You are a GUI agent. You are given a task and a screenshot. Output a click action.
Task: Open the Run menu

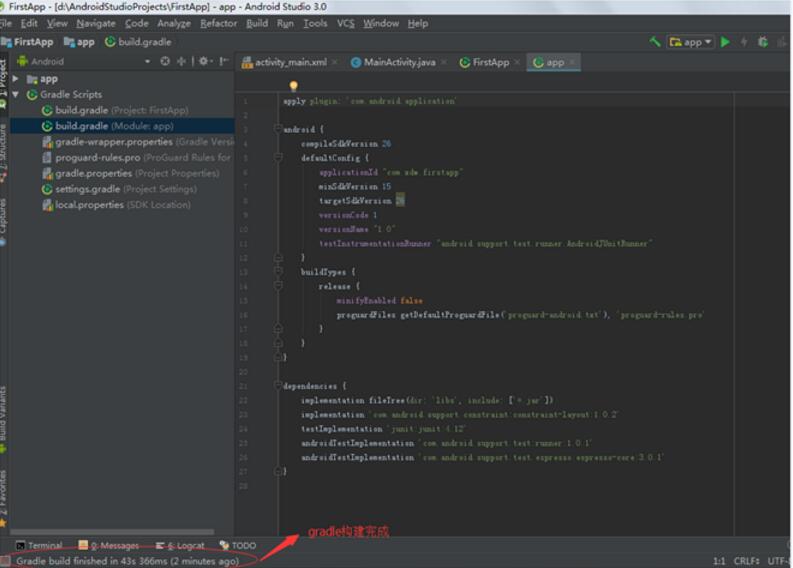pyautogui.click(x=285, y=23)
